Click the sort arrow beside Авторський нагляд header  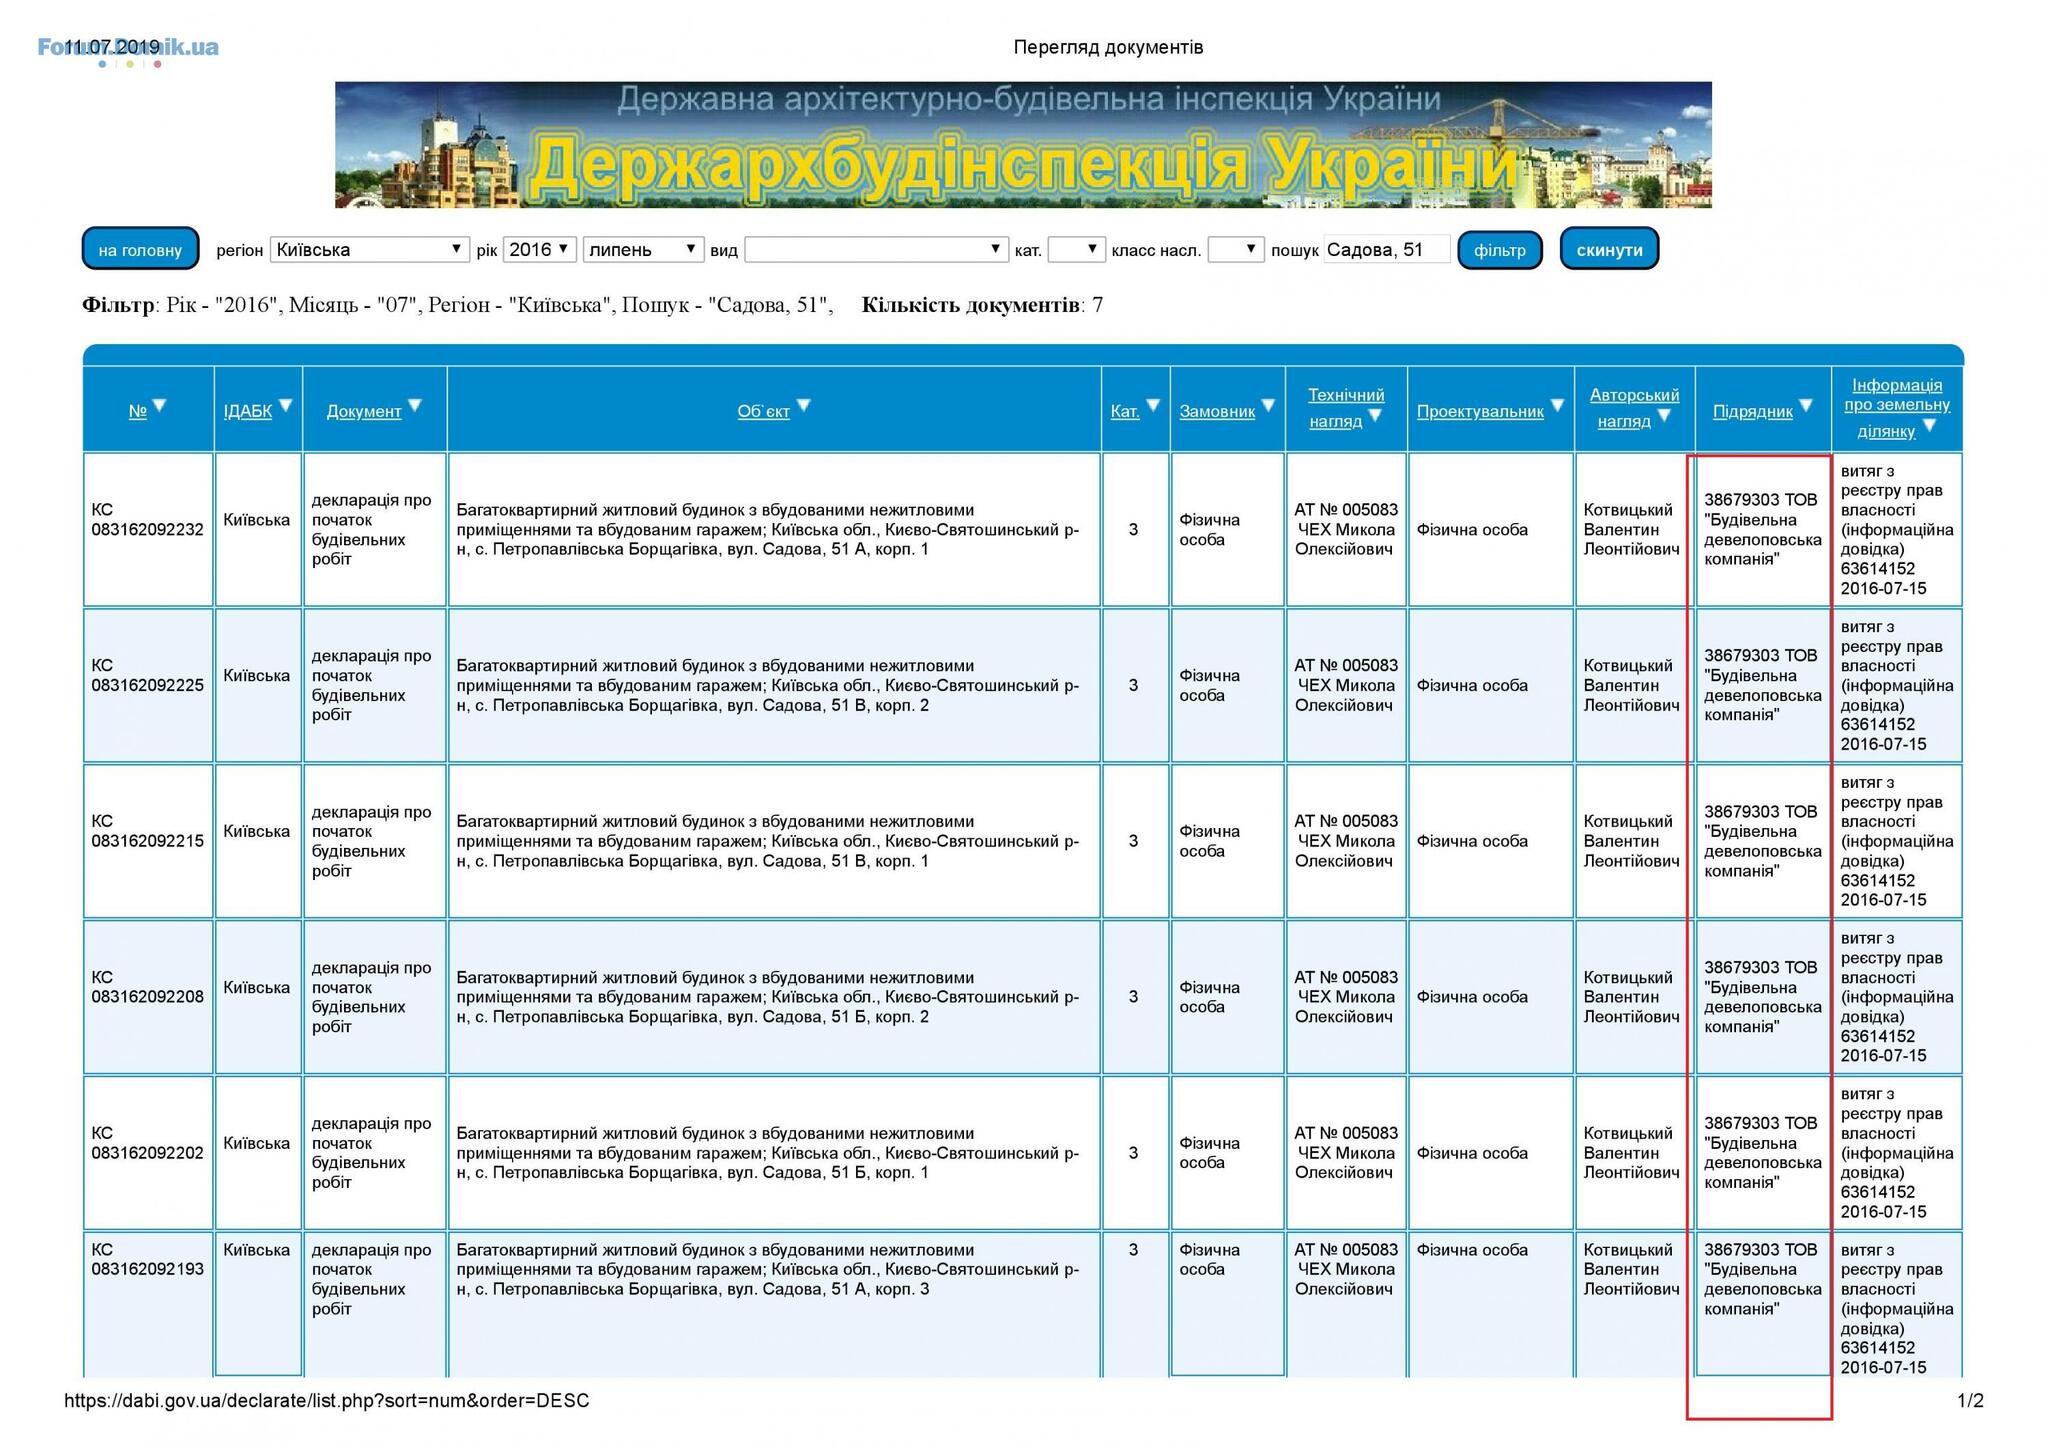pyautogui.click(x=1664, y=416)
